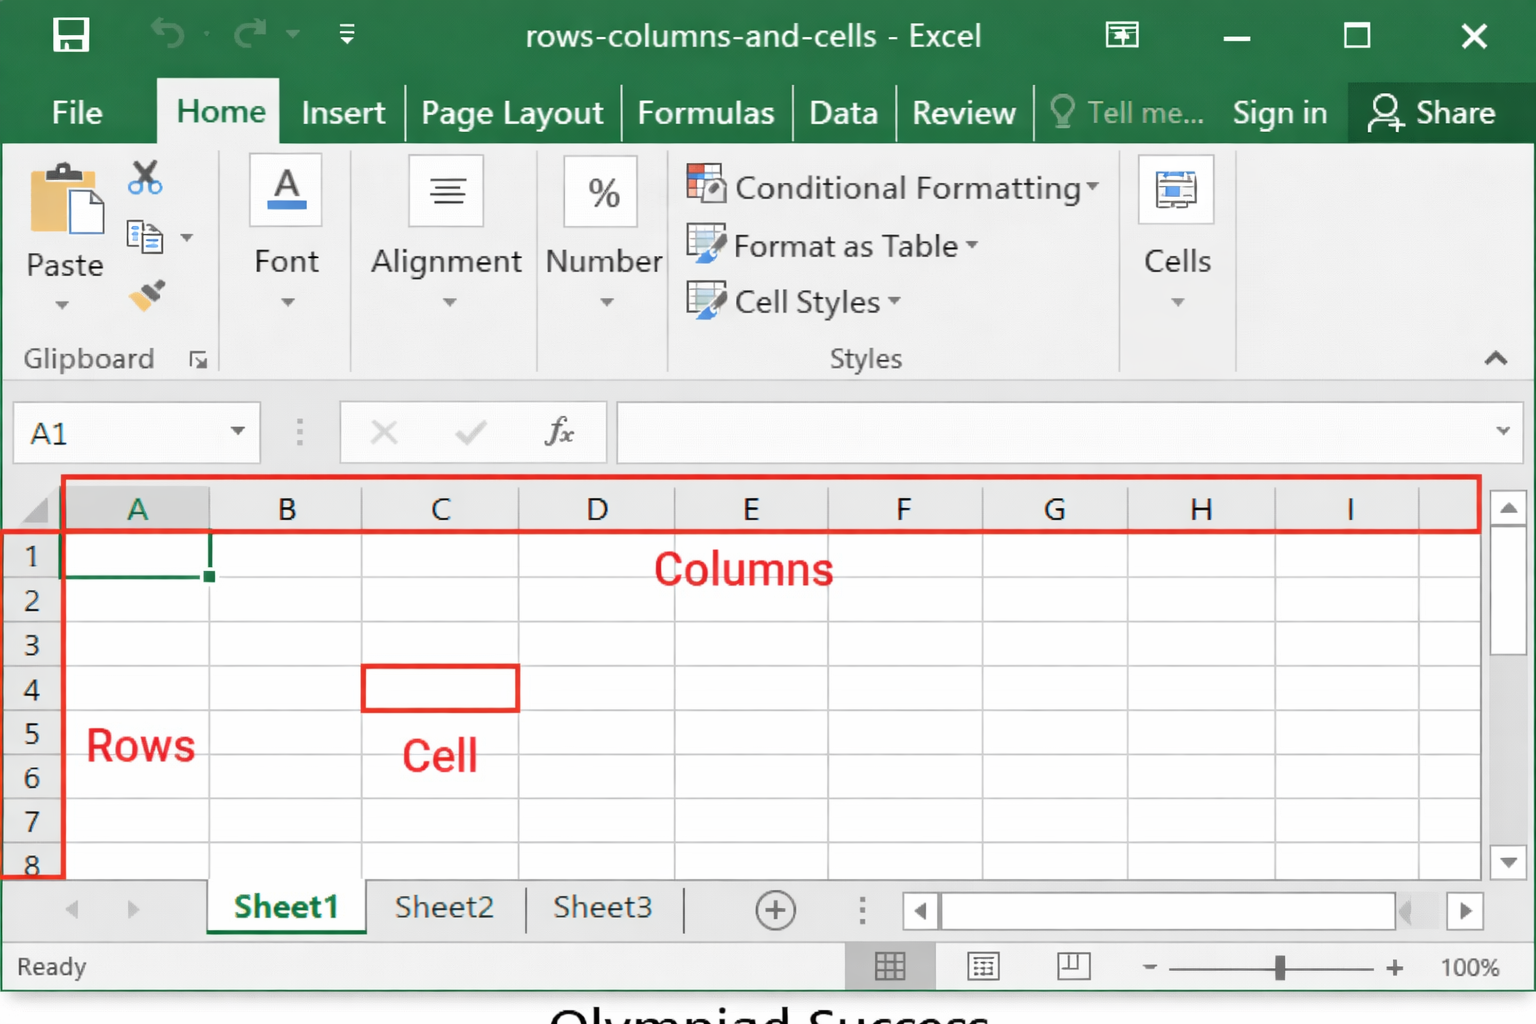Expand the Paste options dropdown arrow

pyautogui.click(x=64, y=305)
